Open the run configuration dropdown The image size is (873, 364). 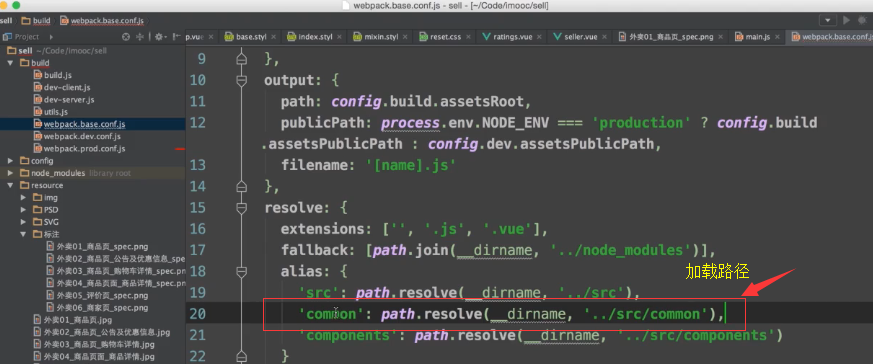[x=828, y=20]
